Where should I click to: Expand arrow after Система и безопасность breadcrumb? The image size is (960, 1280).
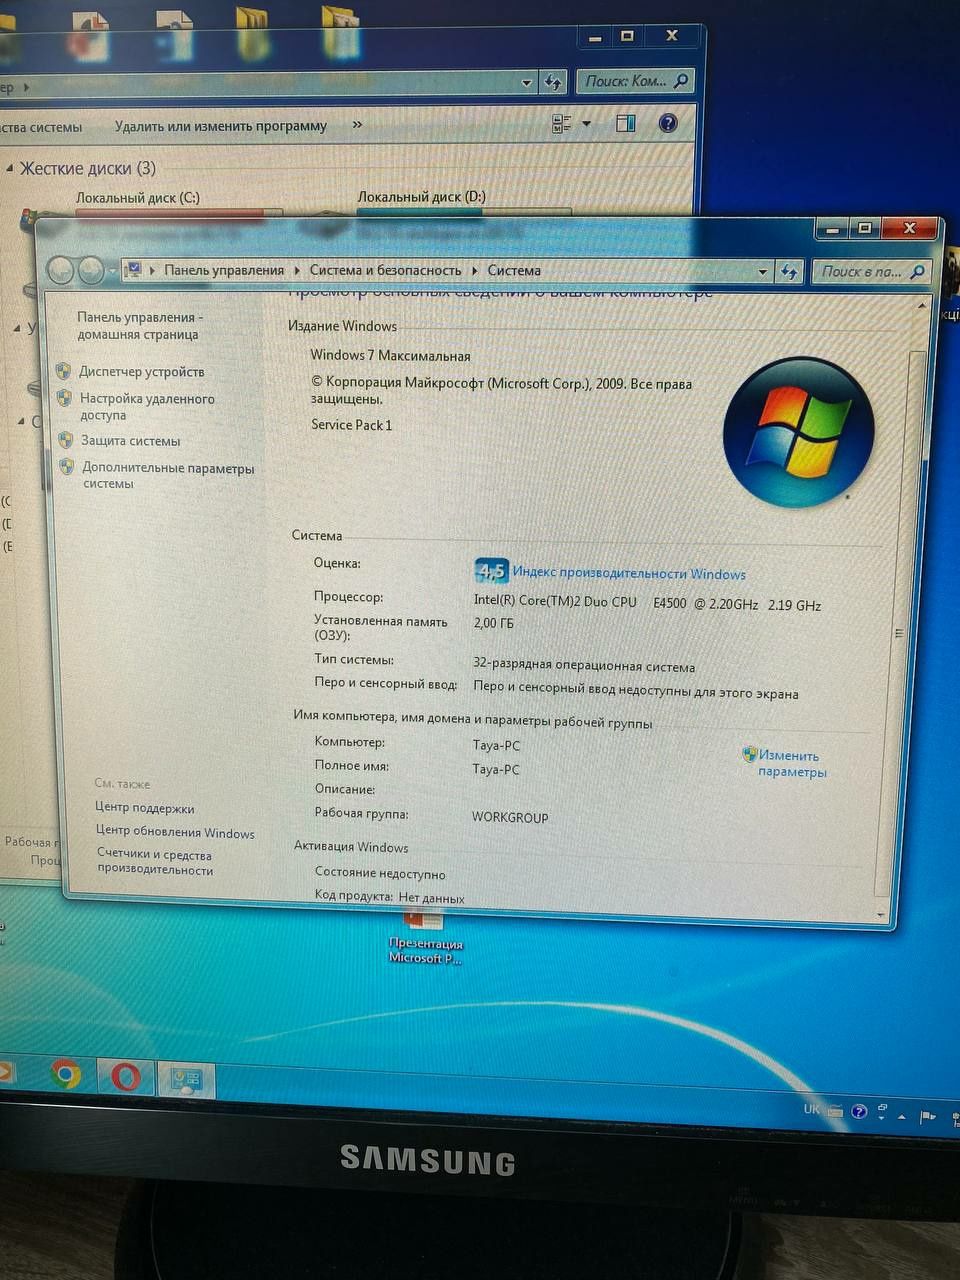pos(475,270)
